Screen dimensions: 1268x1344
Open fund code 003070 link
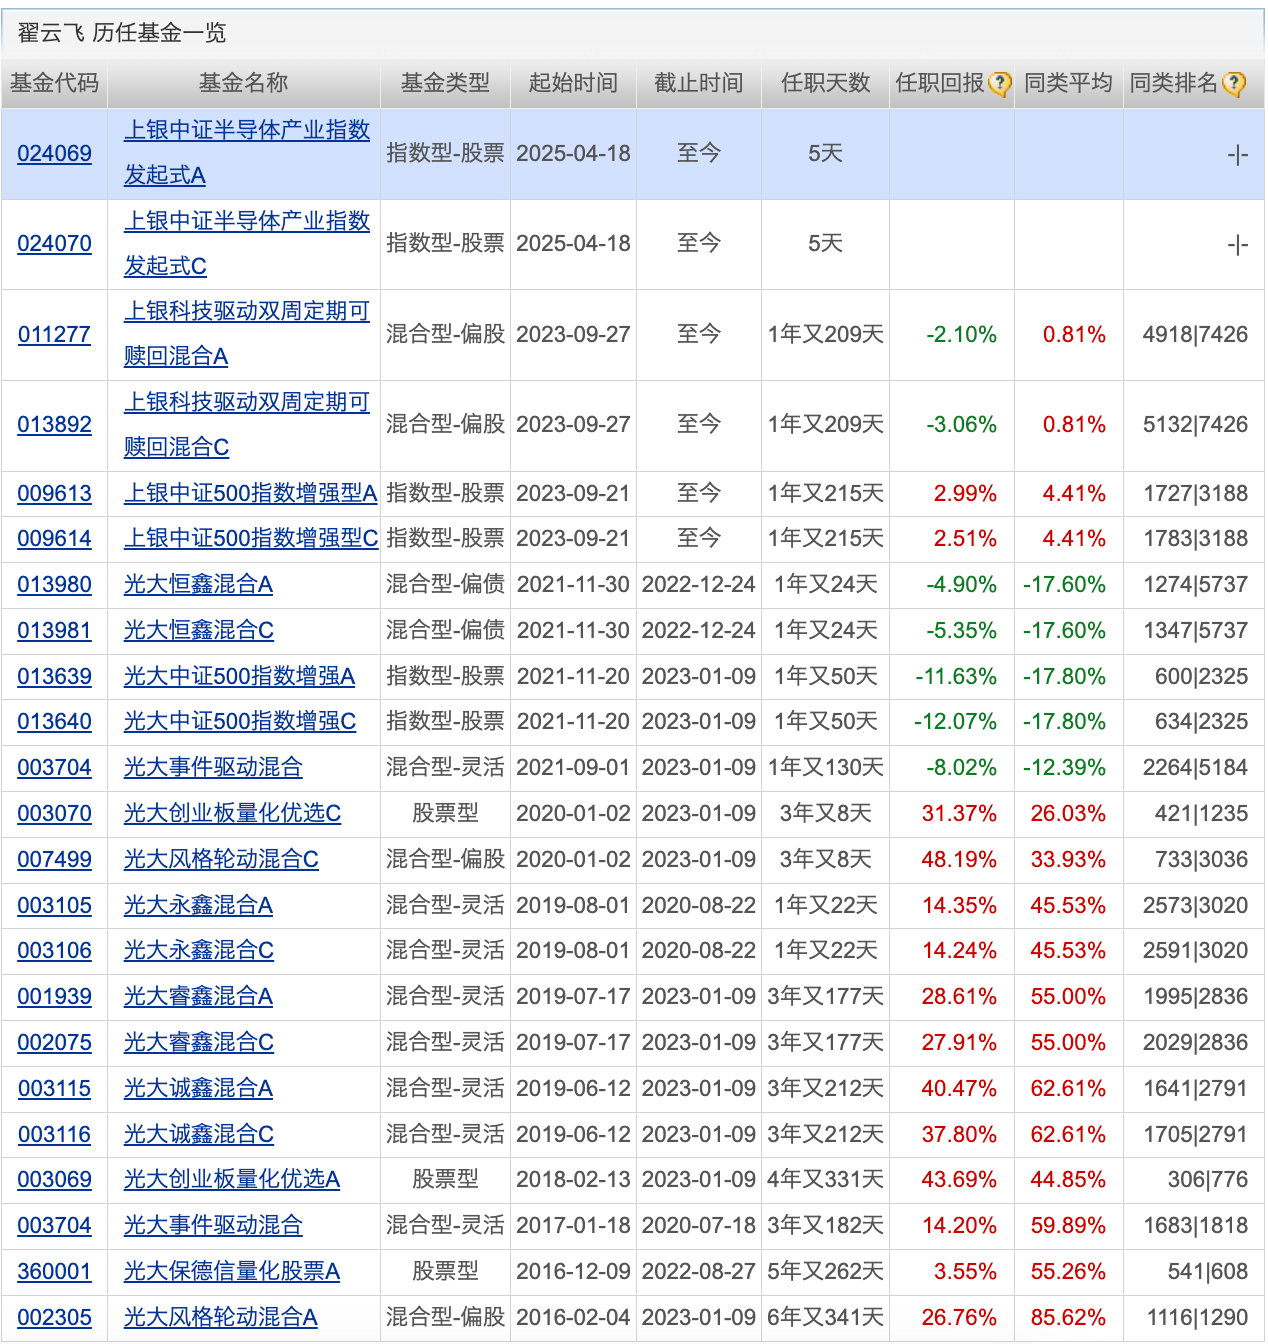pyautogui.click(x=55, y=813)
